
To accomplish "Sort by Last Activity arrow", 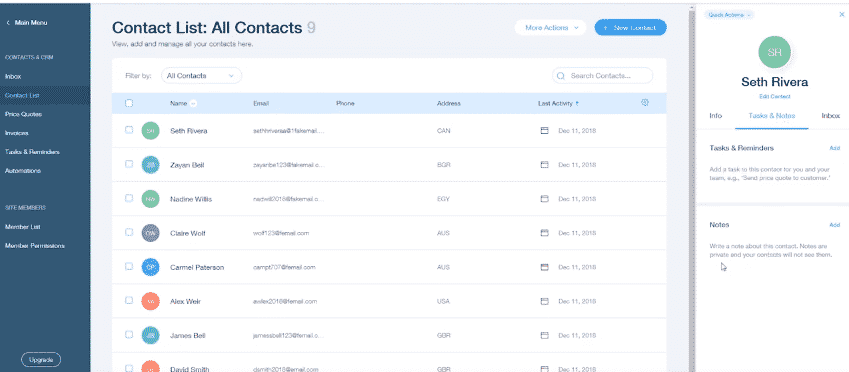I will point(577,103).
